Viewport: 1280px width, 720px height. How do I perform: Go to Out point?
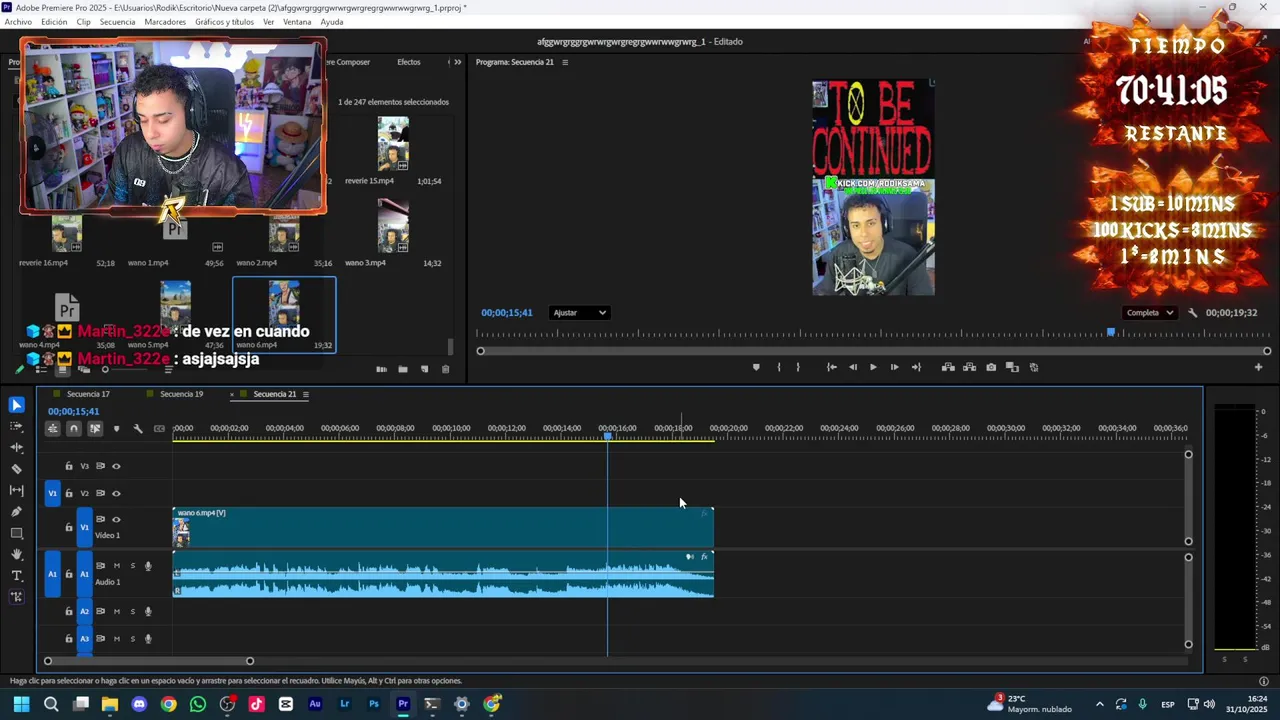coord(916,367)
